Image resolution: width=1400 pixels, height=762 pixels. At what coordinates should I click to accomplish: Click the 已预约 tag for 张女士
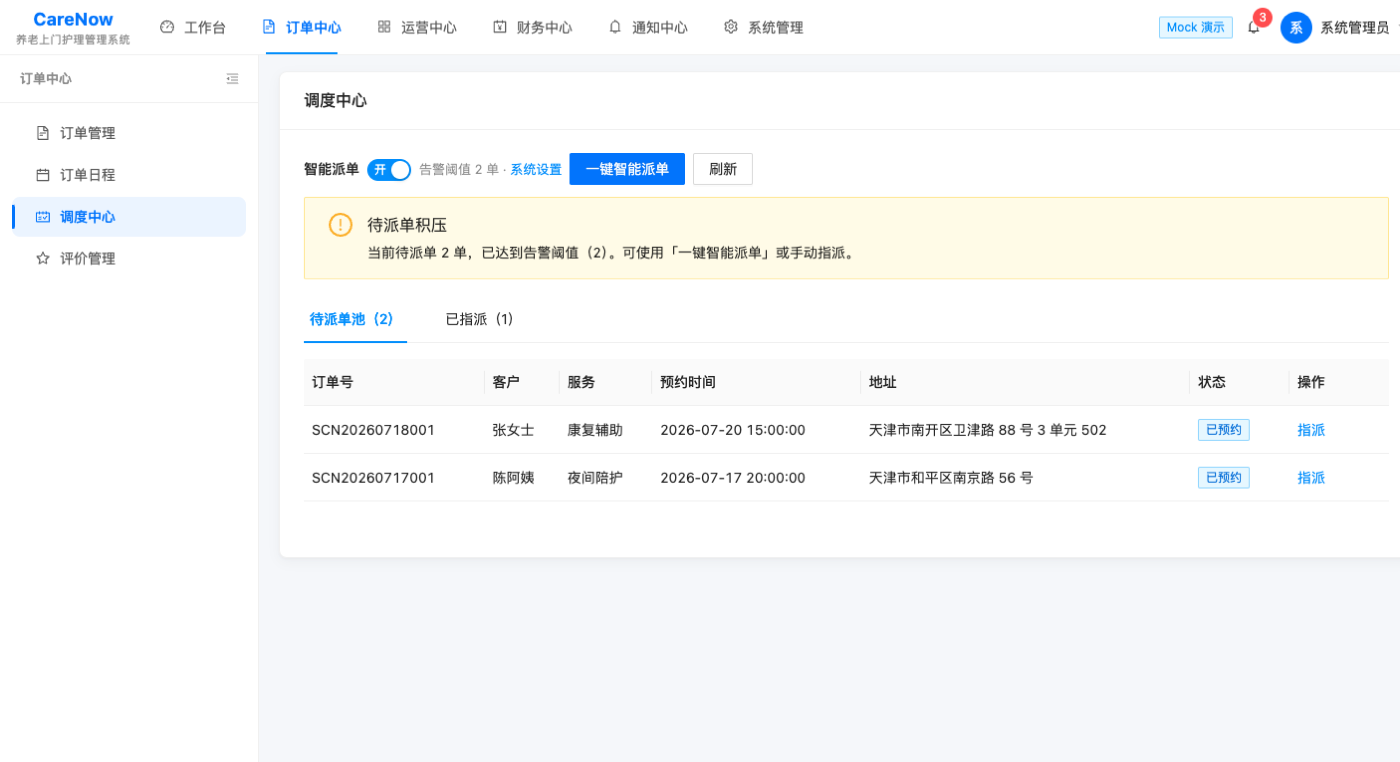point(1224,430)
